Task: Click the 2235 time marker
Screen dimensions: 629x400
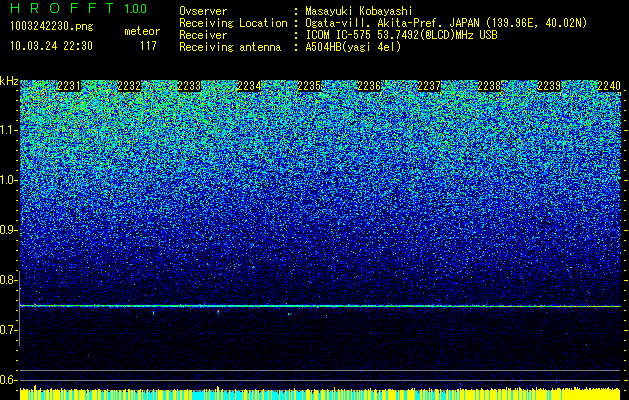Action: (309, 86)
